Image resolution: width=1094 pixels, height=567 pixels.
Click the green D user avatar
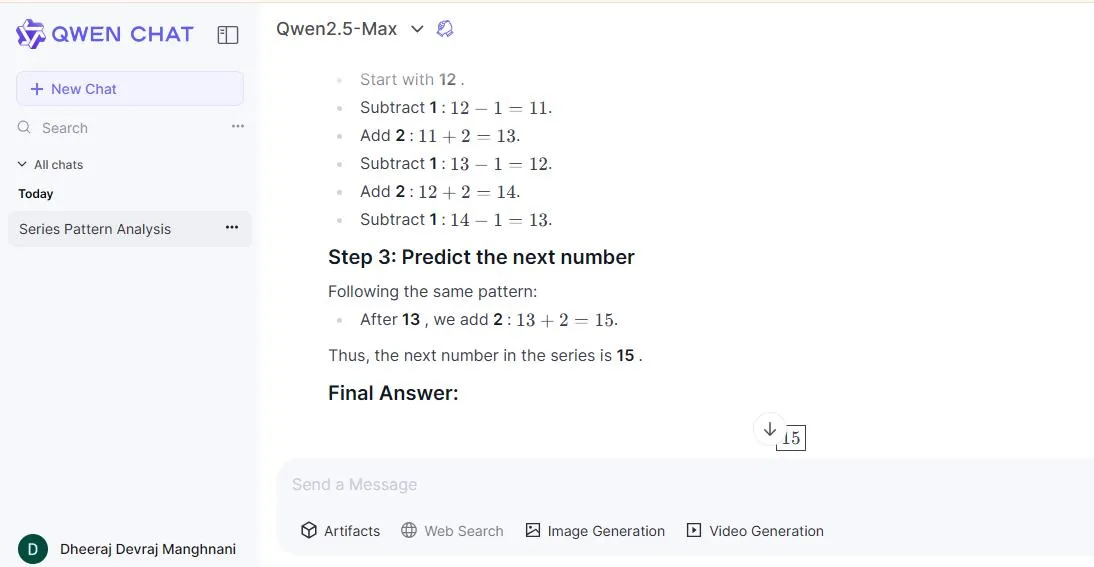pos(33,549)
